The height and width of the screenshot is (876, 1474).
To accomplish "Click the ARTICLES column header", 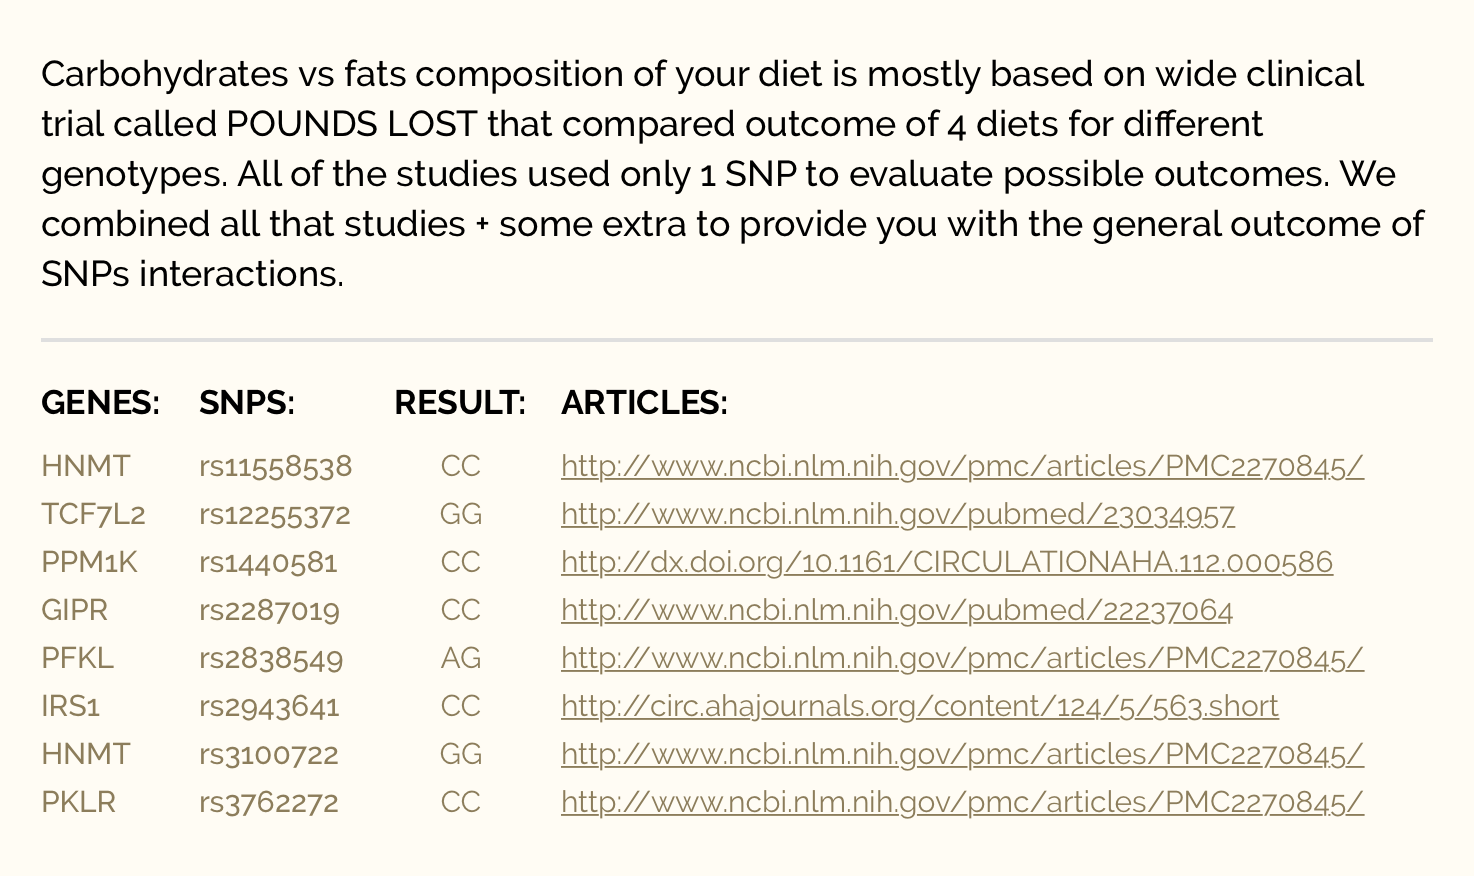I will (x=644, y=402).
